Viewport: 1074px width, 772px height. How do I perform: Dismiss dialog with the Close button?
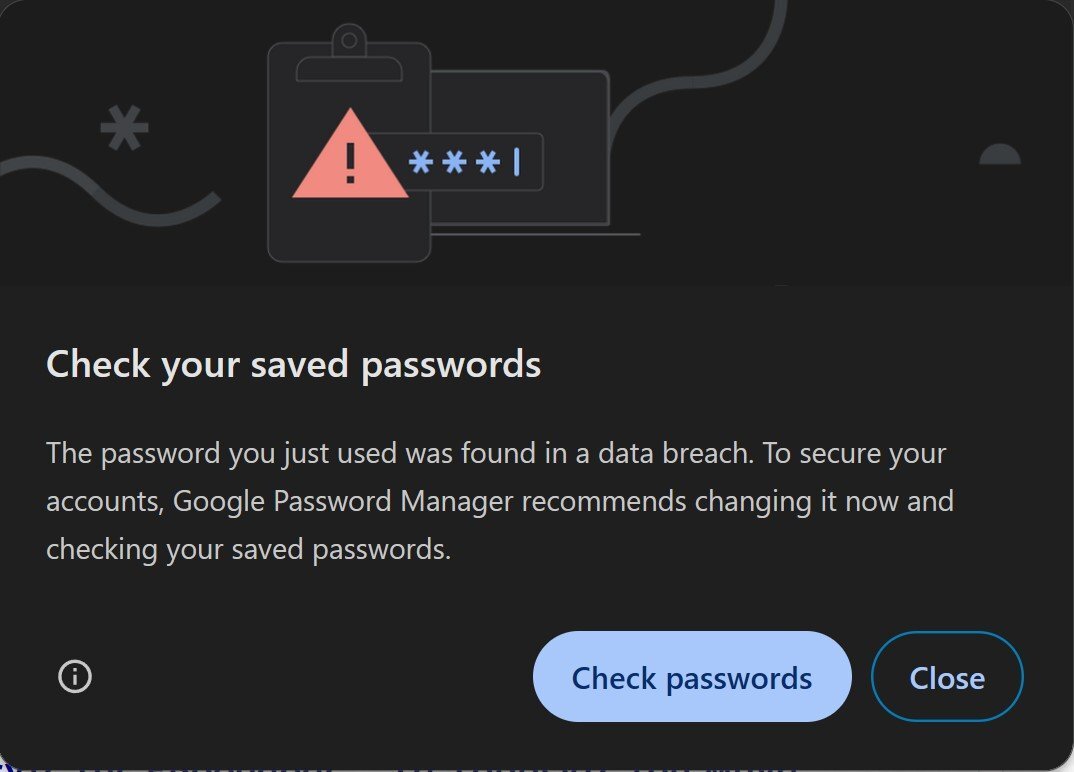coord(947,677)
